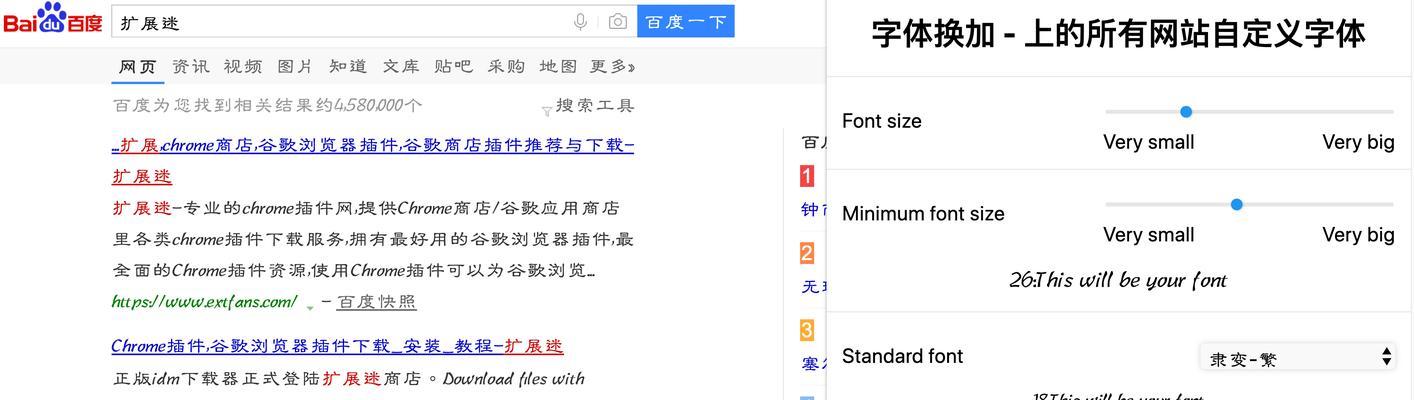Image resolution: width=1414 pixels, height=400 pixels.
Task: Click the 26:This will be your font preview
Action: coord(1118,280)
